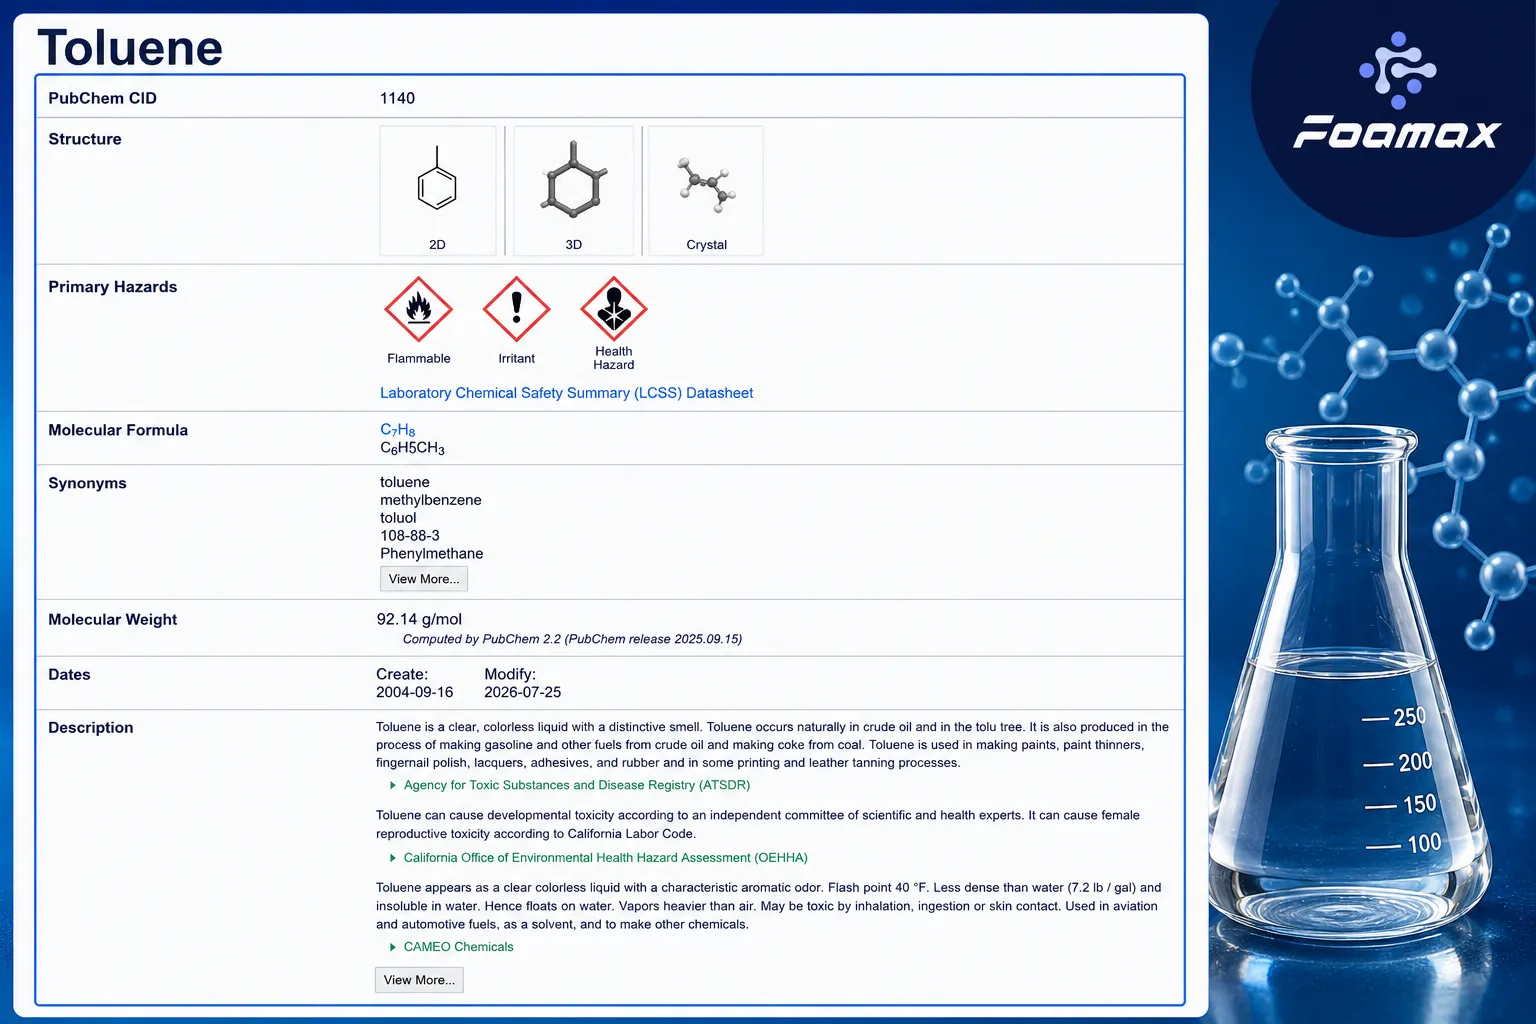Screen dimensions: 1536x1024
Task: Click the C6H5CH3 formula text
Action: point(412,448)
